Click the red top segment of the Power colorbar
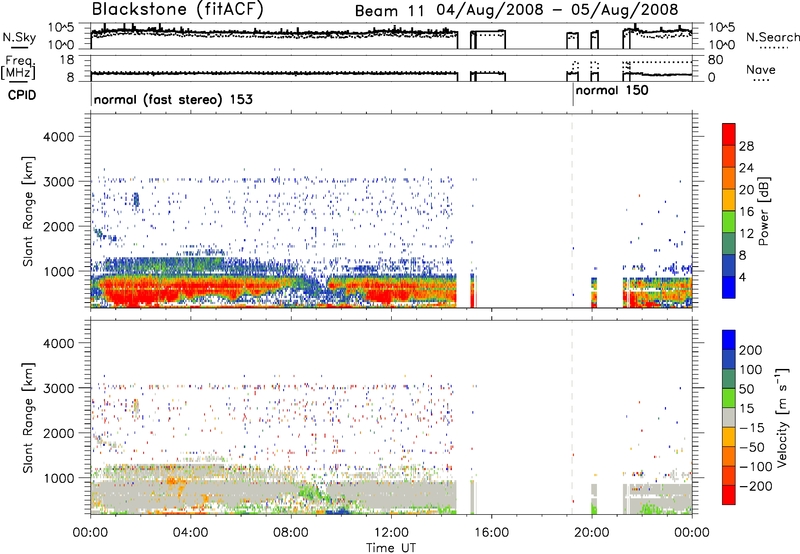This screenshot has width=800, height=554. click(729, 135)
